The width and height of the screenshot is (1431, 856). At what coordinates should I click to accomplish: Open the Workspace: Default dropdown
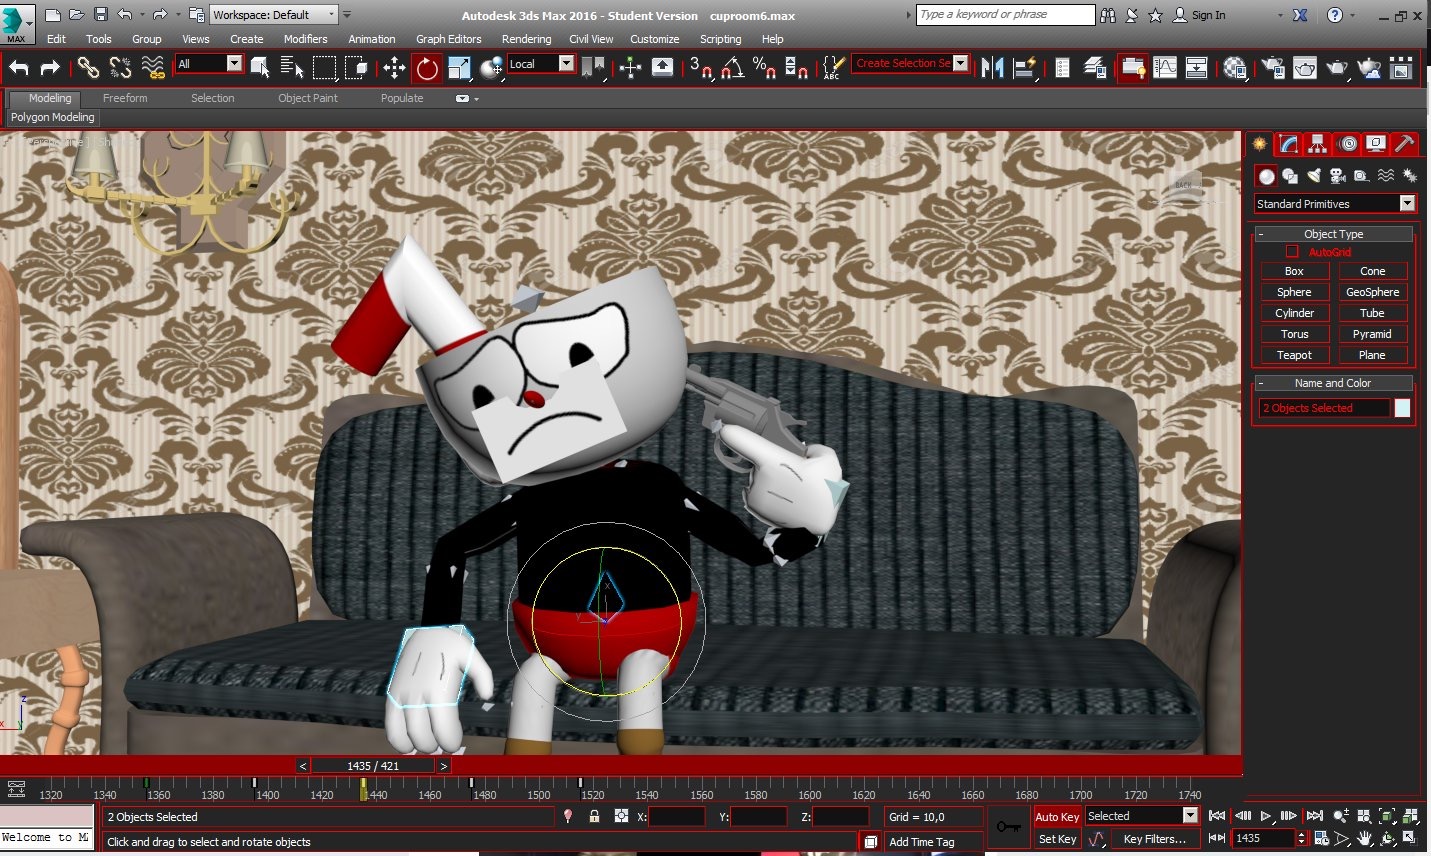(x=274, y=15)
